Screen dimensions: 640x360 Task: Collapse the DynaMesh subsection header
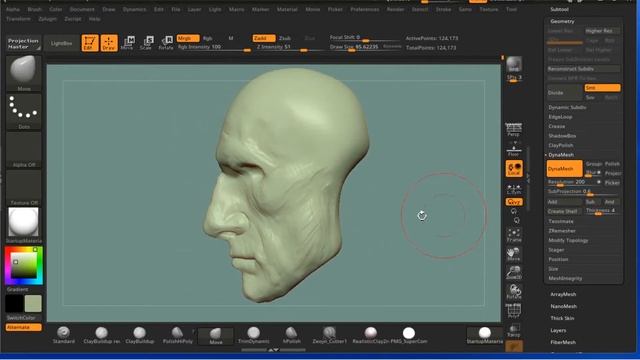(561, 155)
